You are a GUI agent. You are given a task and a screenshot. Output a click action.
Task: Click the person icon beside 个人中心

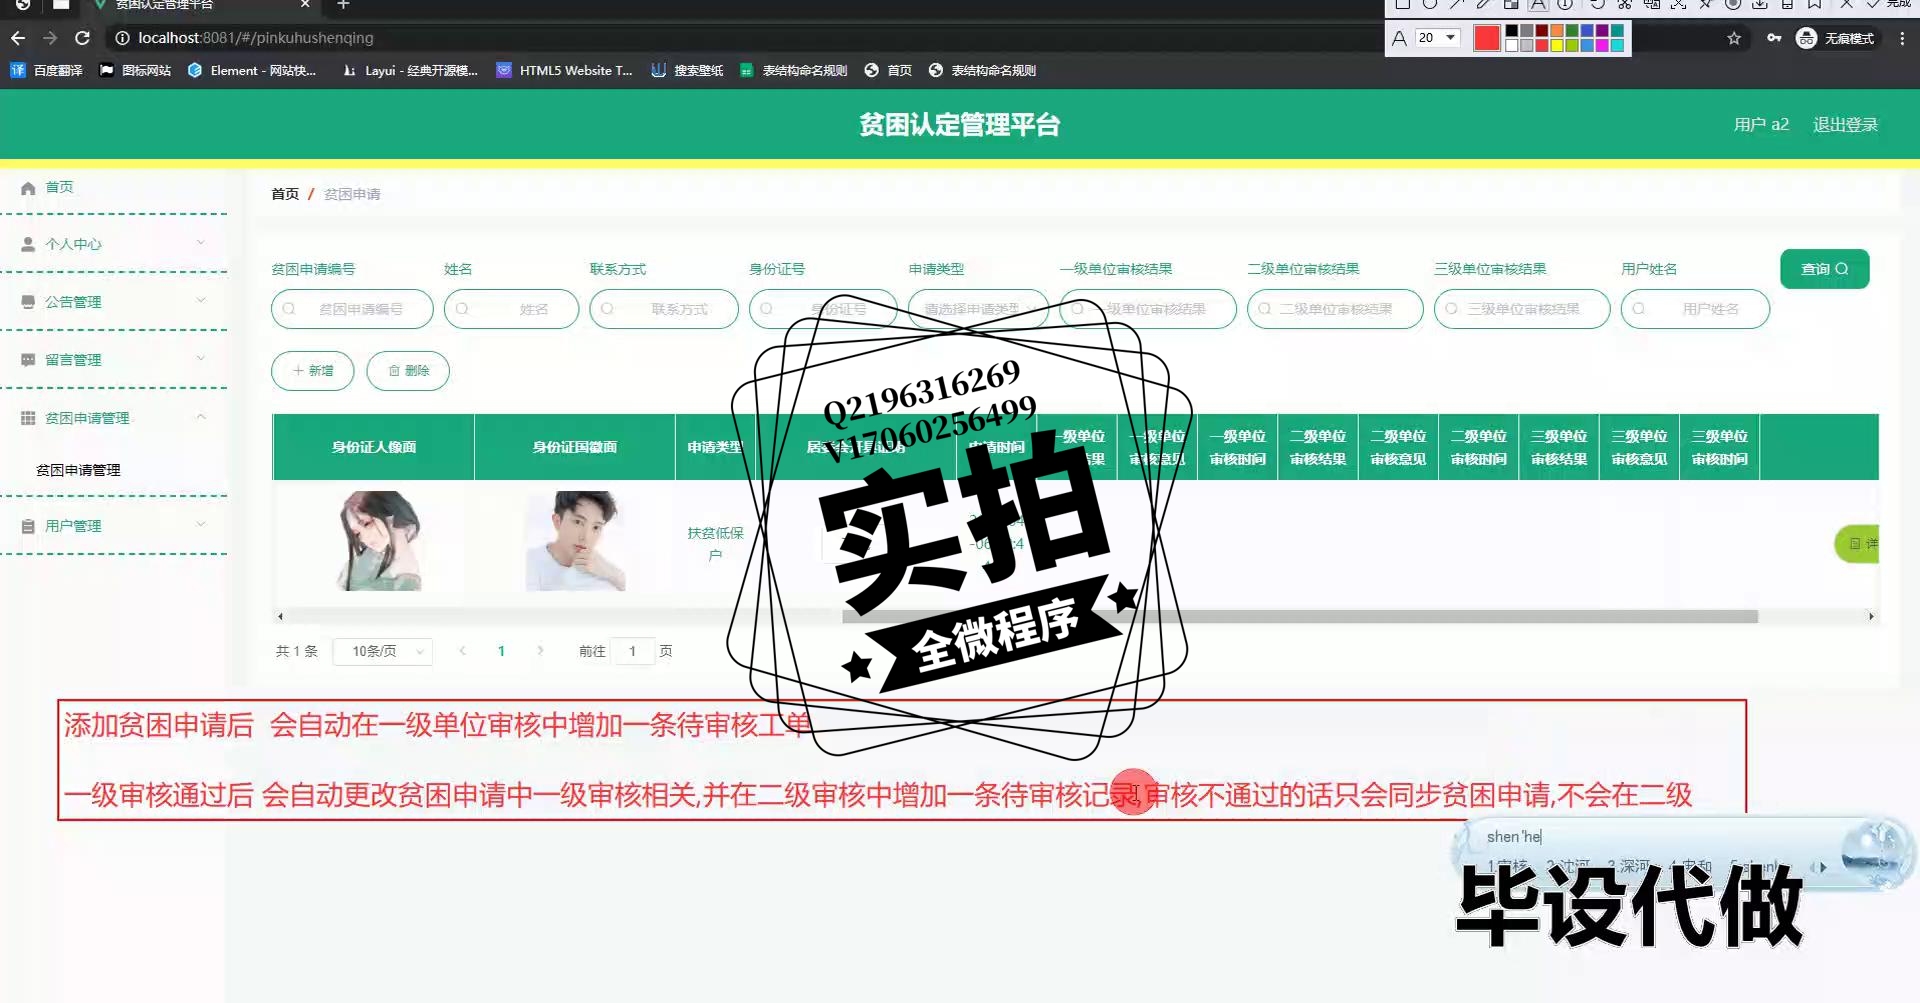(28, 244)
